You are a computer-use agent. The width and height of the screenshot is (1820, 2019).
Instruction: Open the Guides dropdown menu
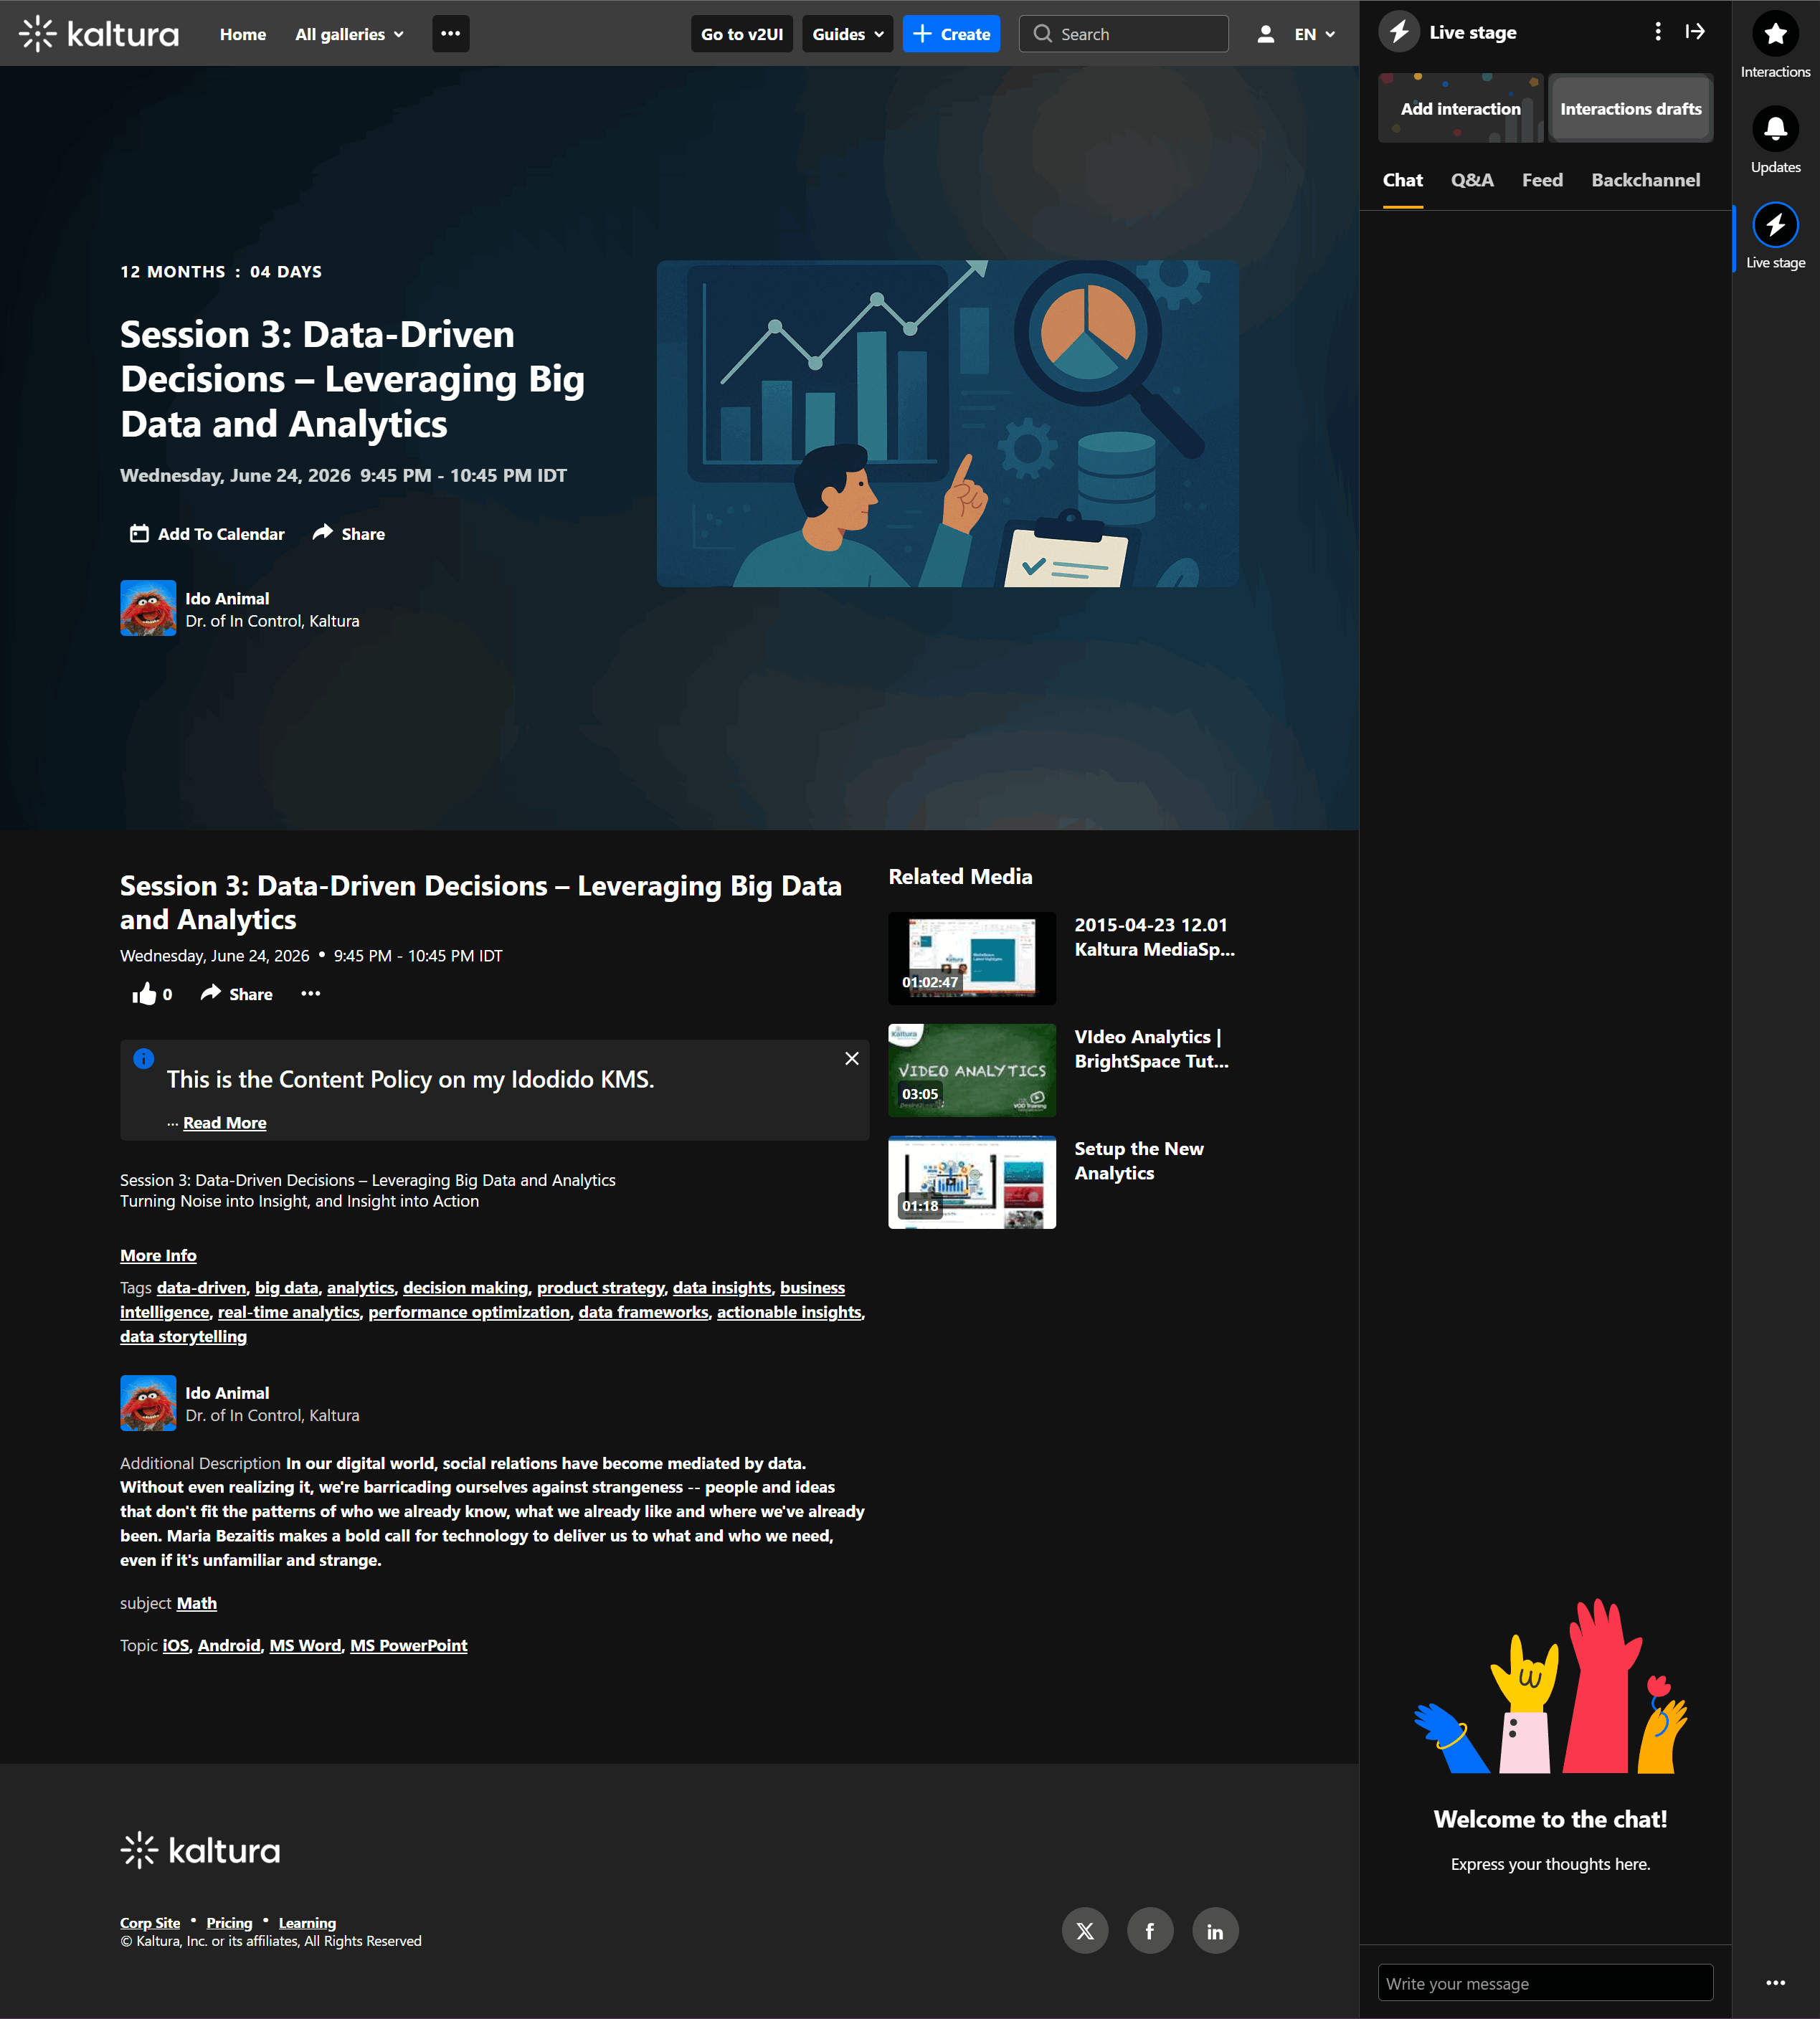tap(847, 34)
